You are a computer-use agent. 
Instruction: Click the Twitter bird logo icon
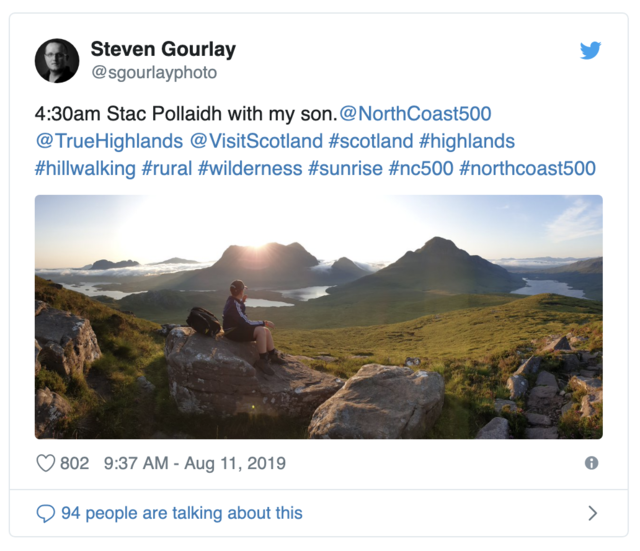590,50
